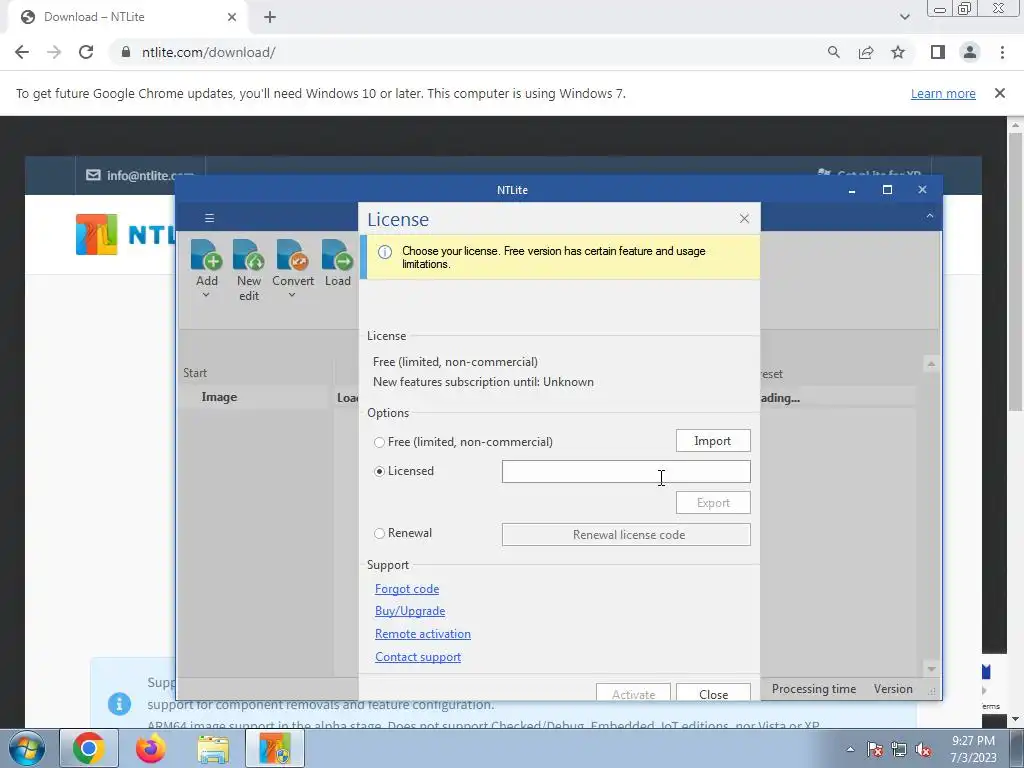Click the Load icon in NTLite toolbar
1024x768 pixels.
tap(337, 255)
